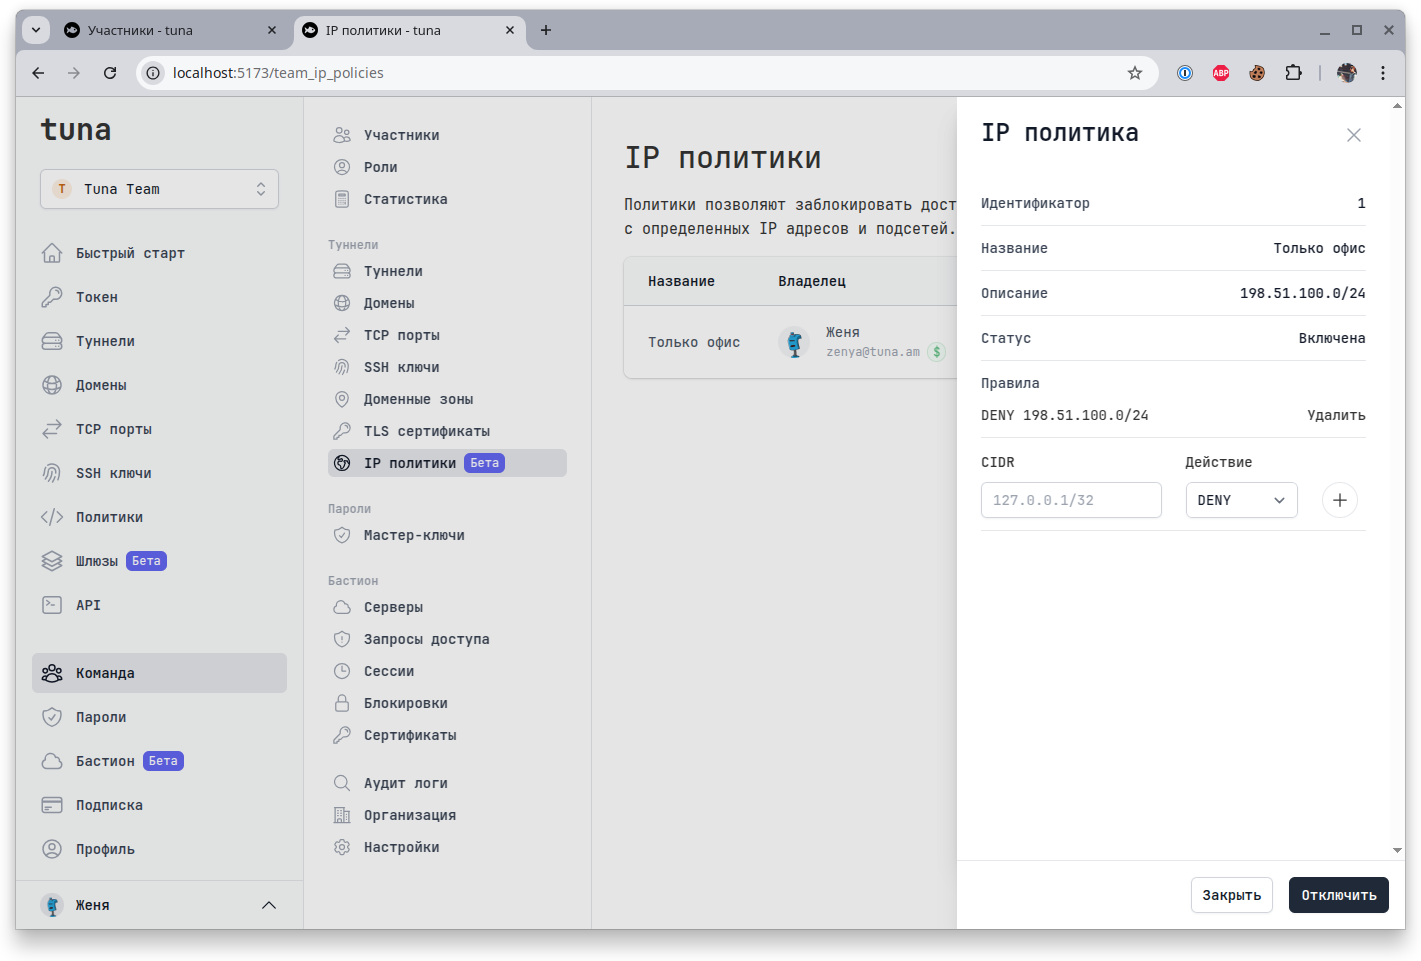The image size is (1421, 961).
Task: Collapse the Женя user menu chevron
Action: [x=268, y=904]
